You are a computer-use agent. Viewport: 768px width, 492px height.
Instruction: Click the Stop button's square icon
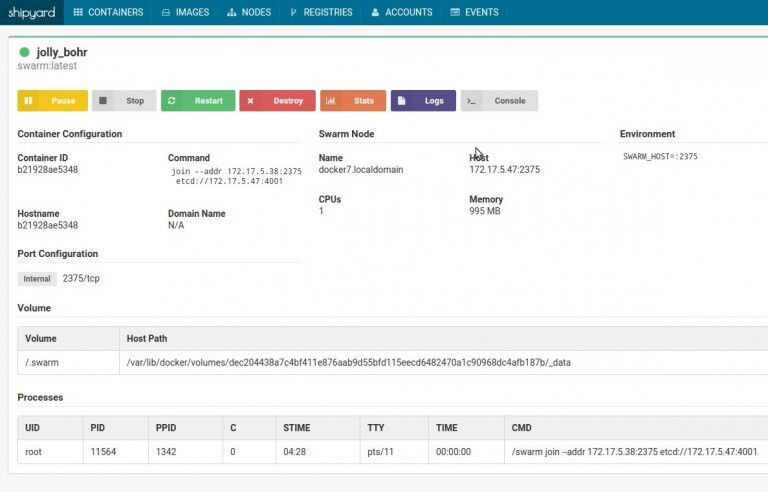(x=103, y=100)
